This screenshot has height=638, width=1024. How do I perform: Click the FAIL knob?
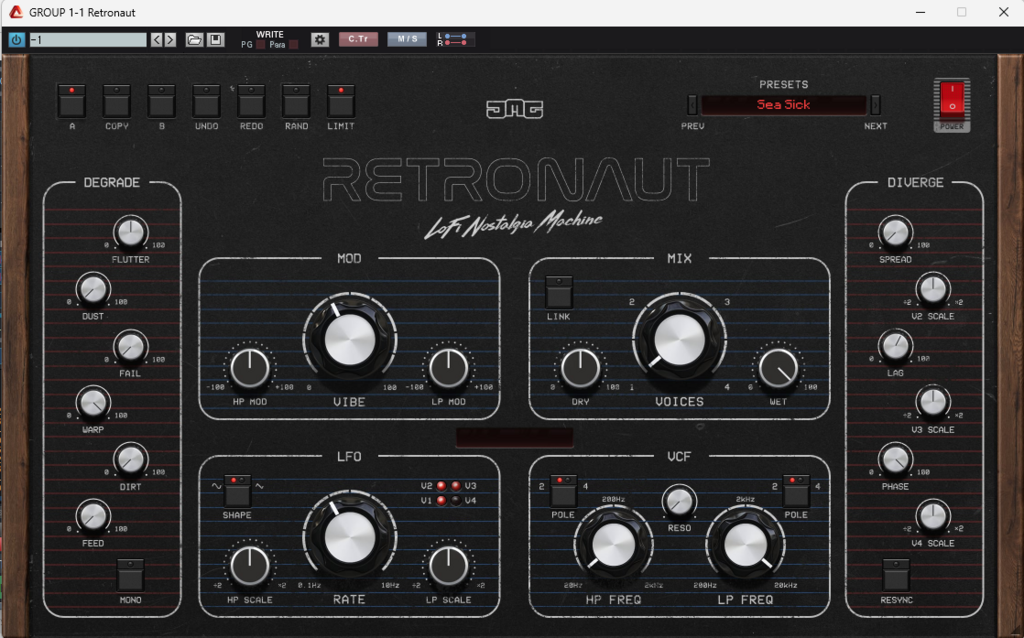130,346
